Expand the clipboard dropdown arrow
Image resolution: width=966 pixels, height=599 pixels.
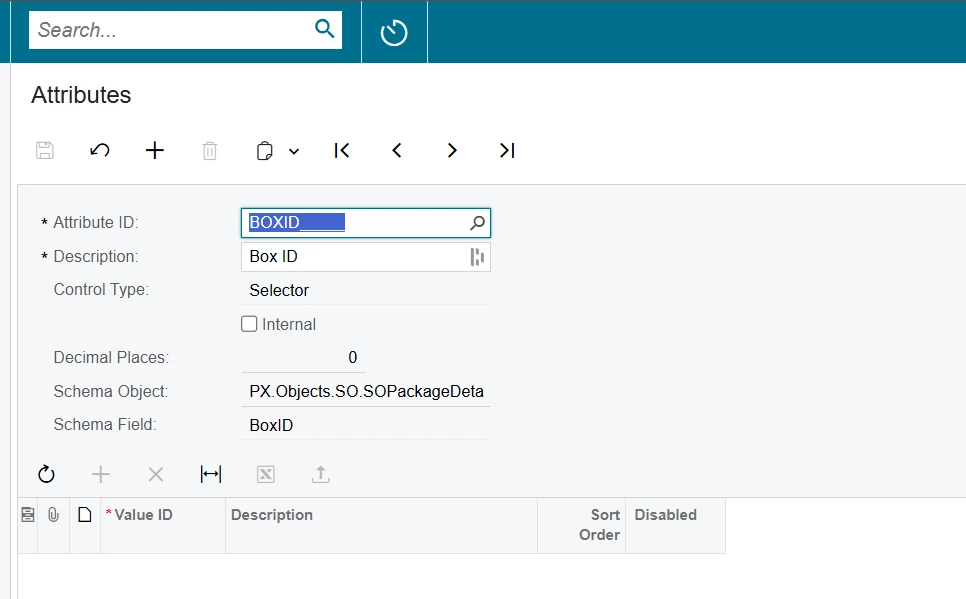click(294, 152)
